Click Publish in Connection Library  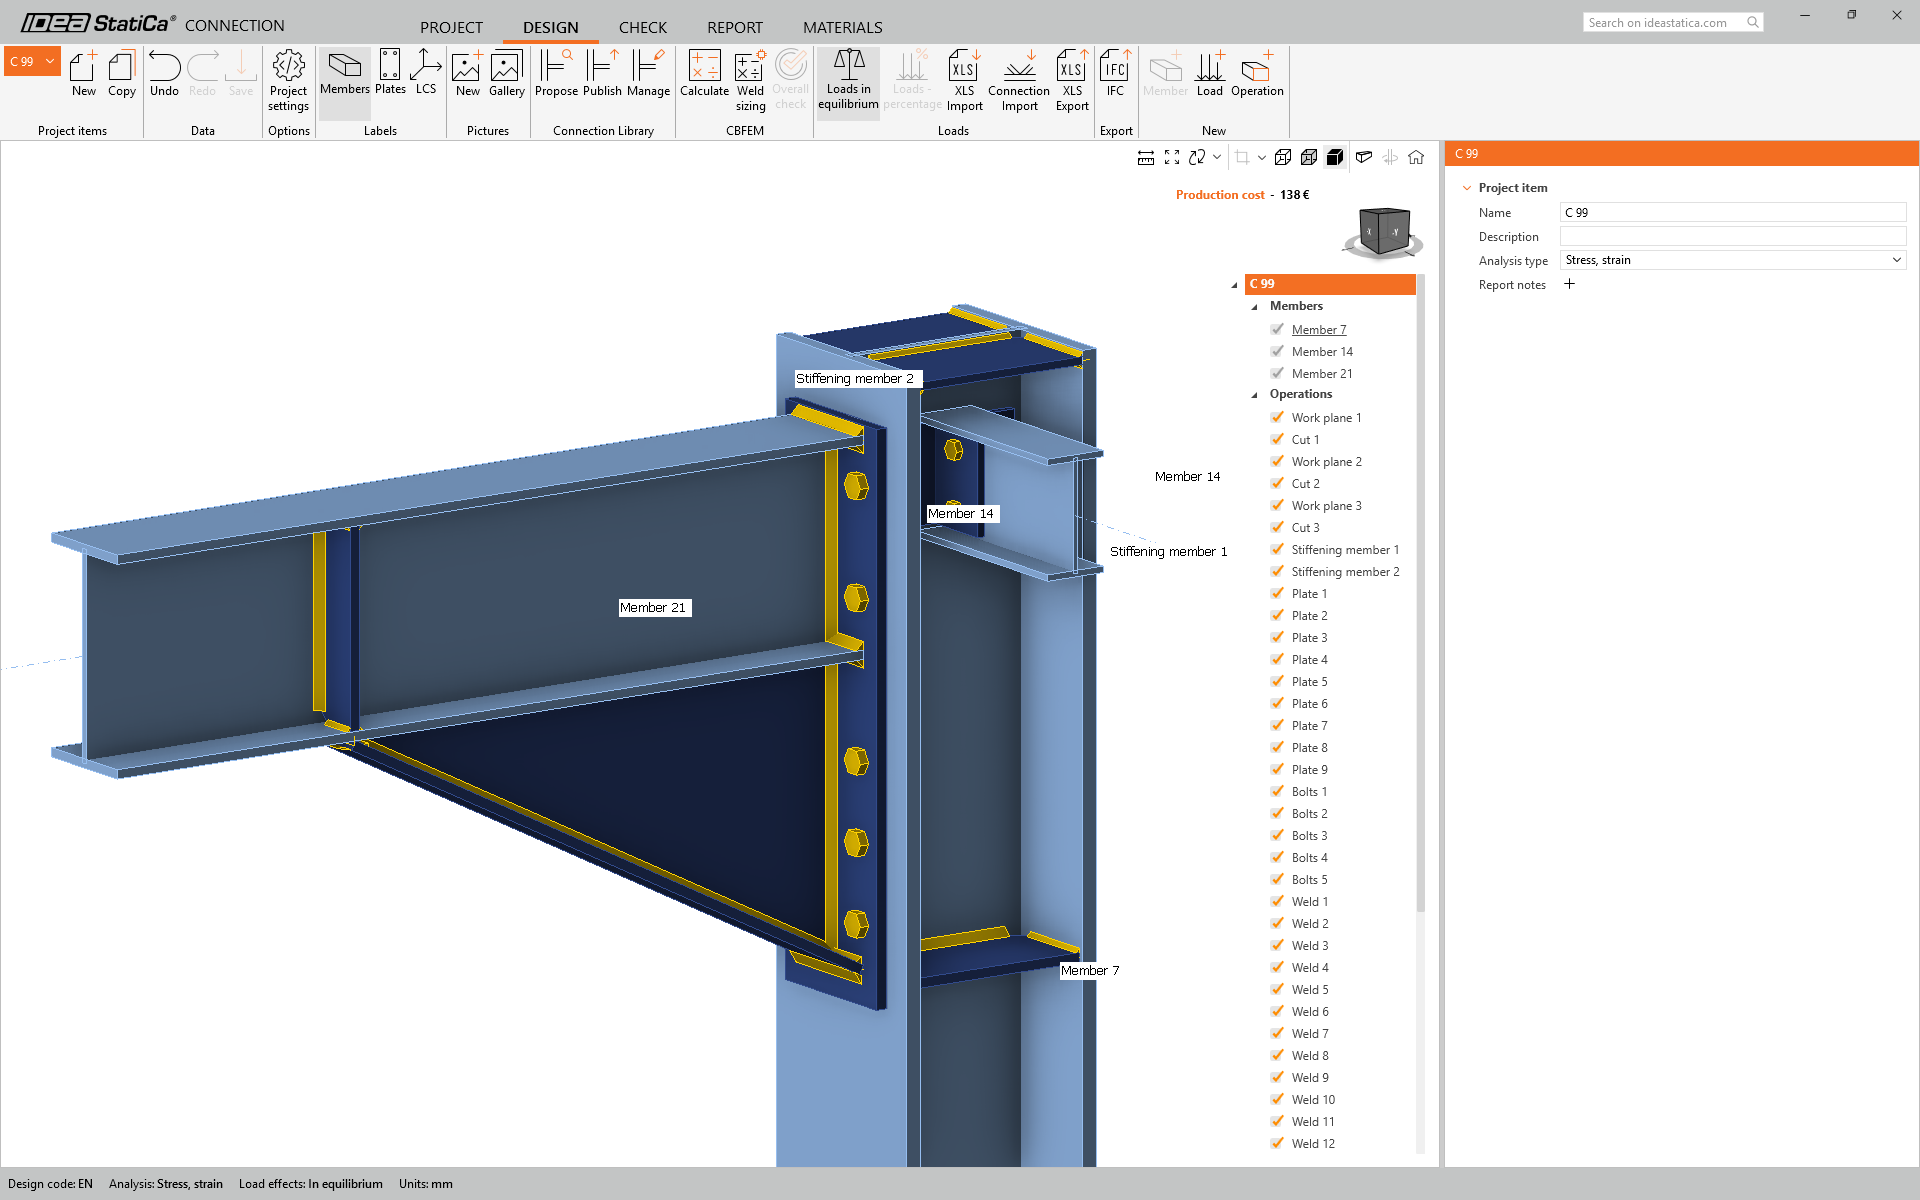[x=602, y=73]
